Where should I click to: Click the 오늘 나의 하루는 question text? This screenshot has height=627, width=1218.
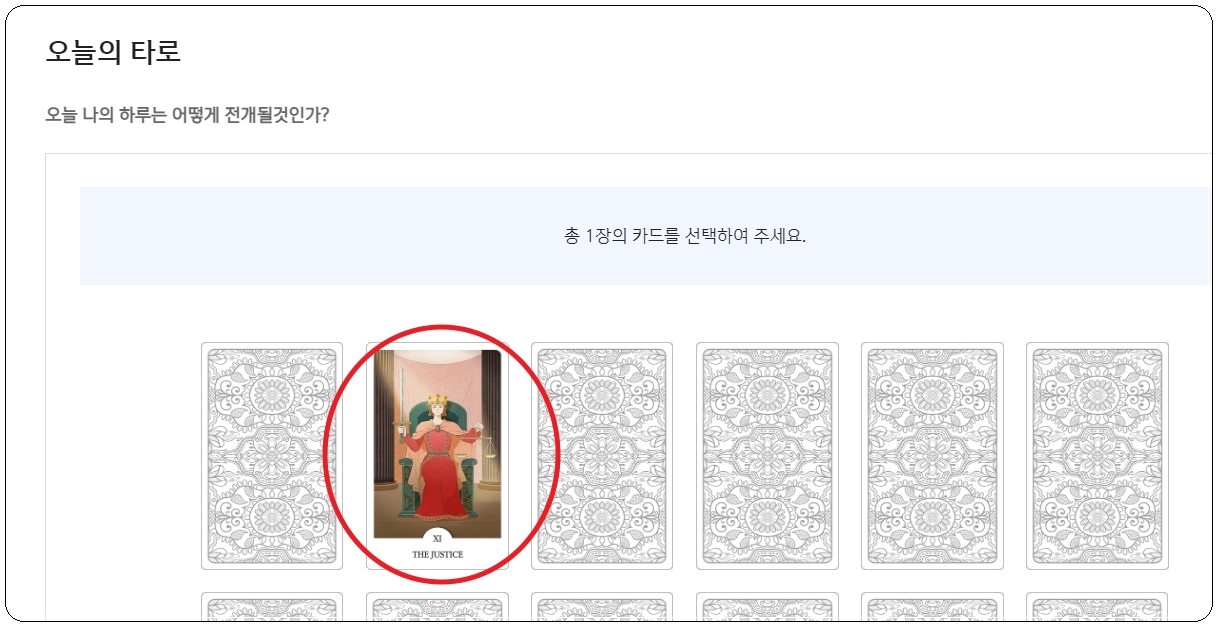click(x=187, y=115)
